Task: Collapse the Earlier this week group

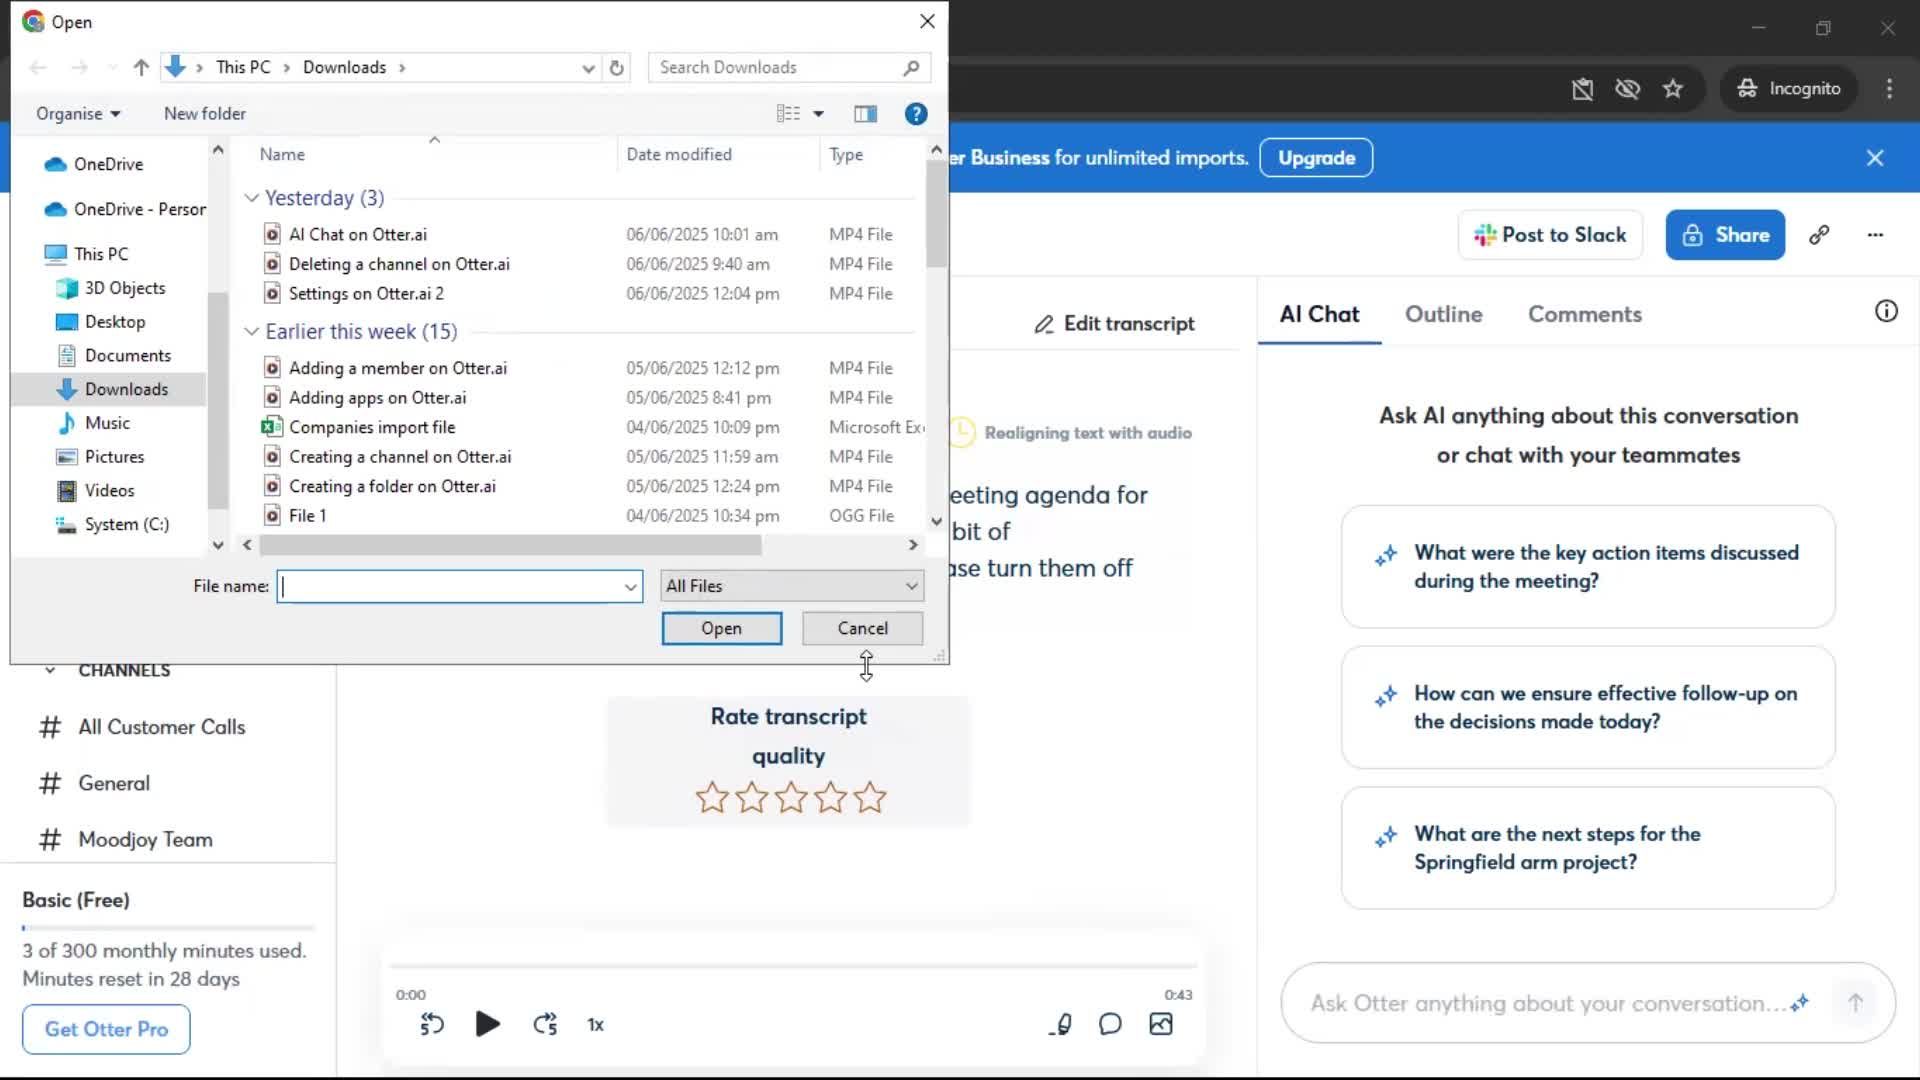Action: [251, 332]
